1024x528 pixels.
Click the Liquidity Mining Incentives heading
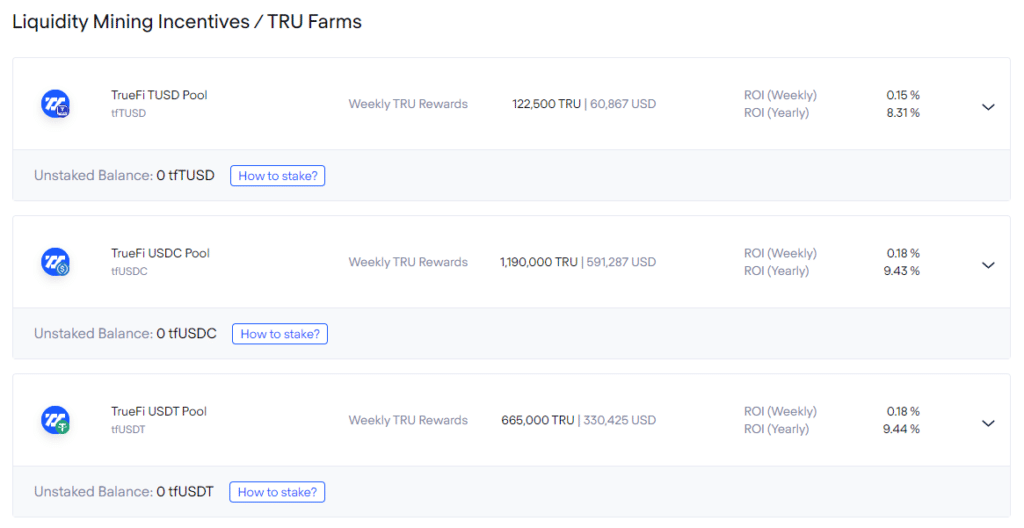[x=187, y=22]
